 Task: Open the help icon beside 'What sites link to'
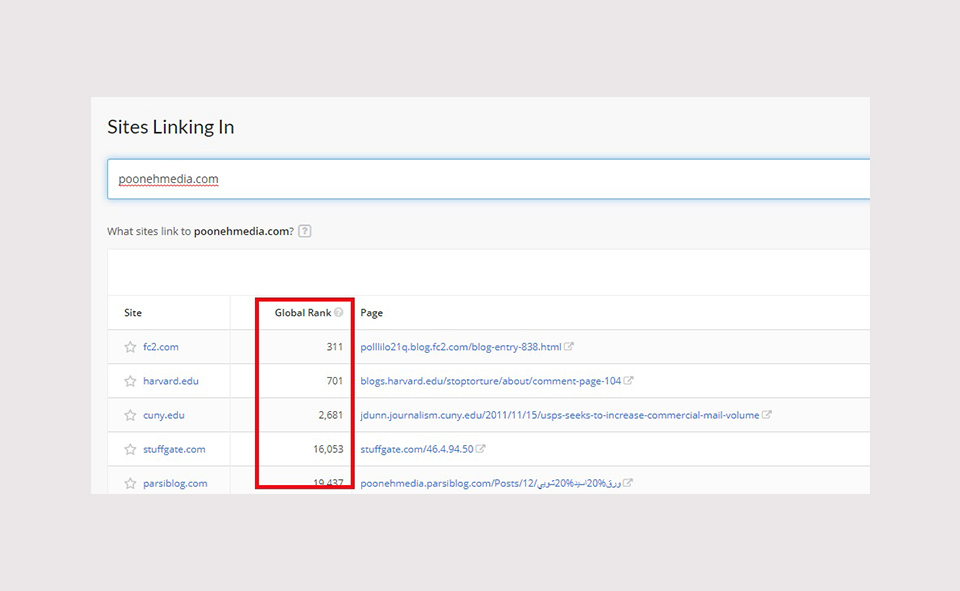point(304,231)
